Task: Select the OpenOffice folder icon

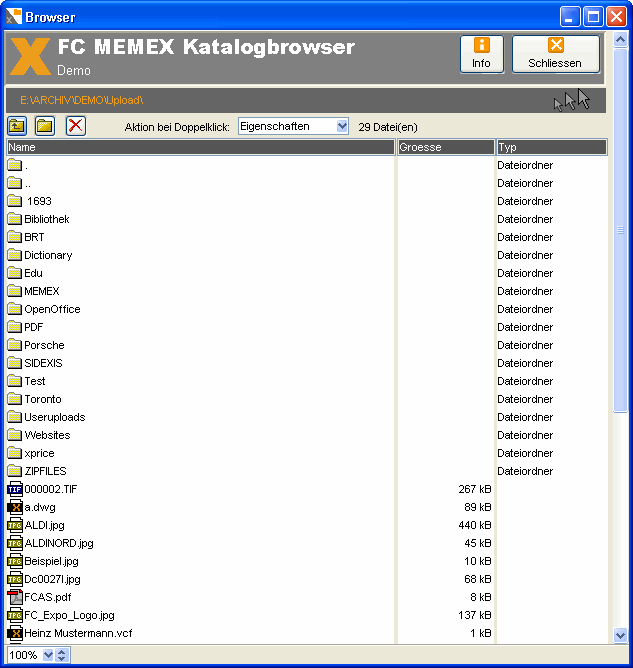Action: click(14, 308)
